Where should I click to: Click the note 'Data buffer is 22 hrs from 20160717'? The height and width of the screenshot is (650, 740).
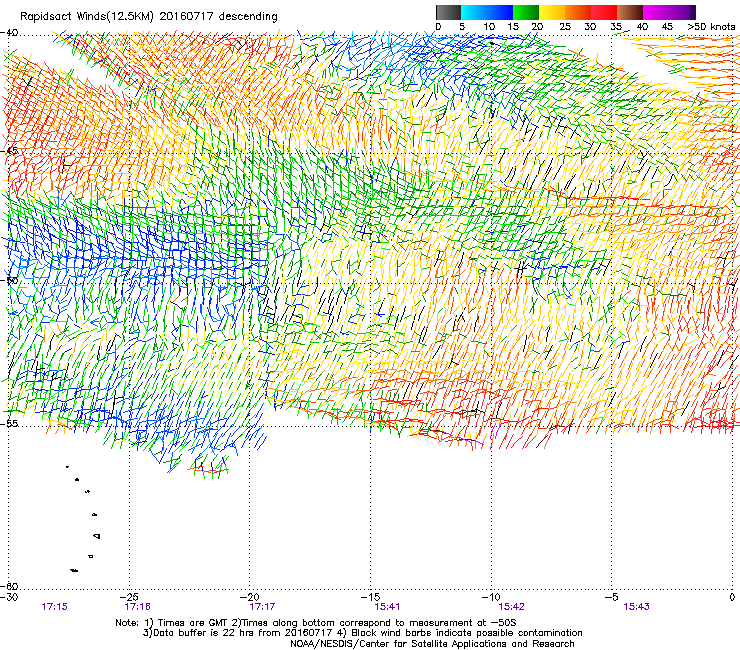(x=243, y=633)
